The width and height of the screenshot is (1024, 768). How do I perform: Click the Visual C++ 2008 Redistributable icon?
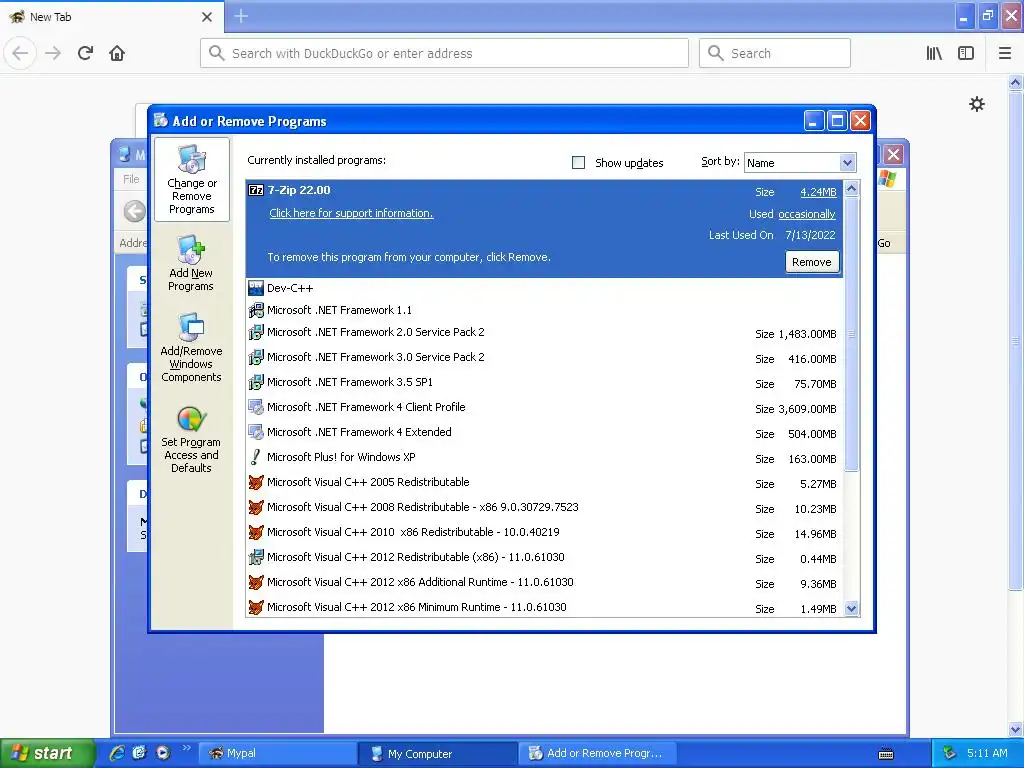tap(256, 507)
